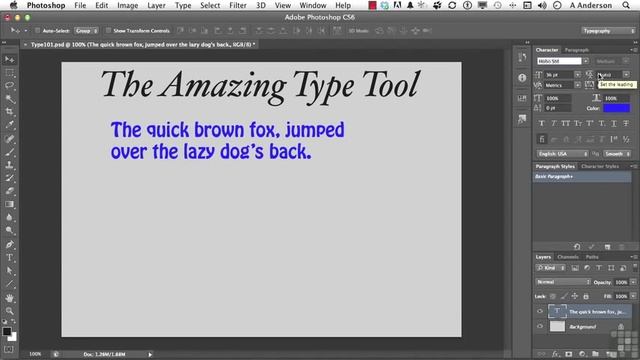640x360 pixels.
Task: Create new adjustment layer
Action: pos(582,354)
